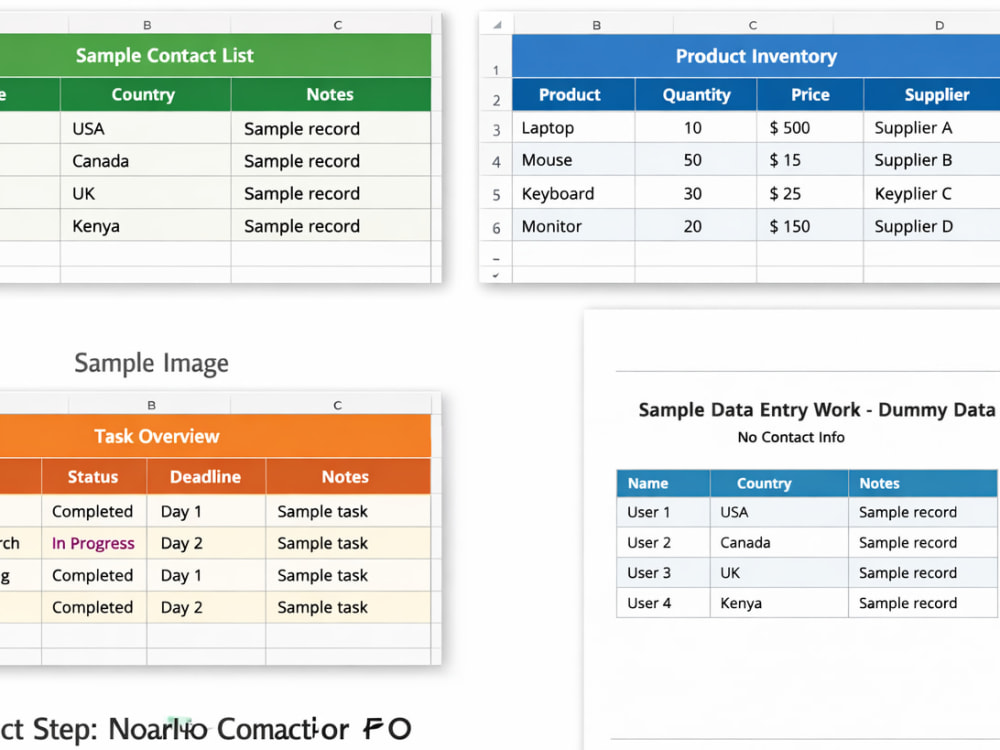1000x750 pixels.
Task: Select row header 3 in Product Inventory sheet
Action: [496, 130]
